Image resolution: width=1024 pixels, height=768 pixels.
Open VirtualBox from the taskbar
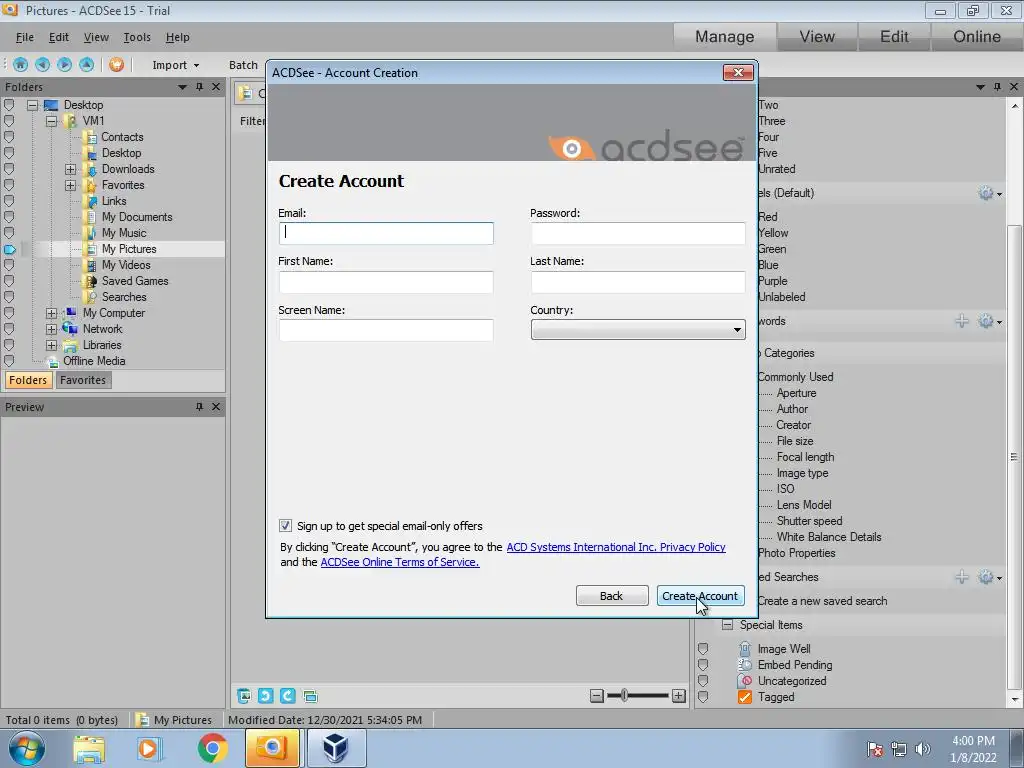point(335,748)
